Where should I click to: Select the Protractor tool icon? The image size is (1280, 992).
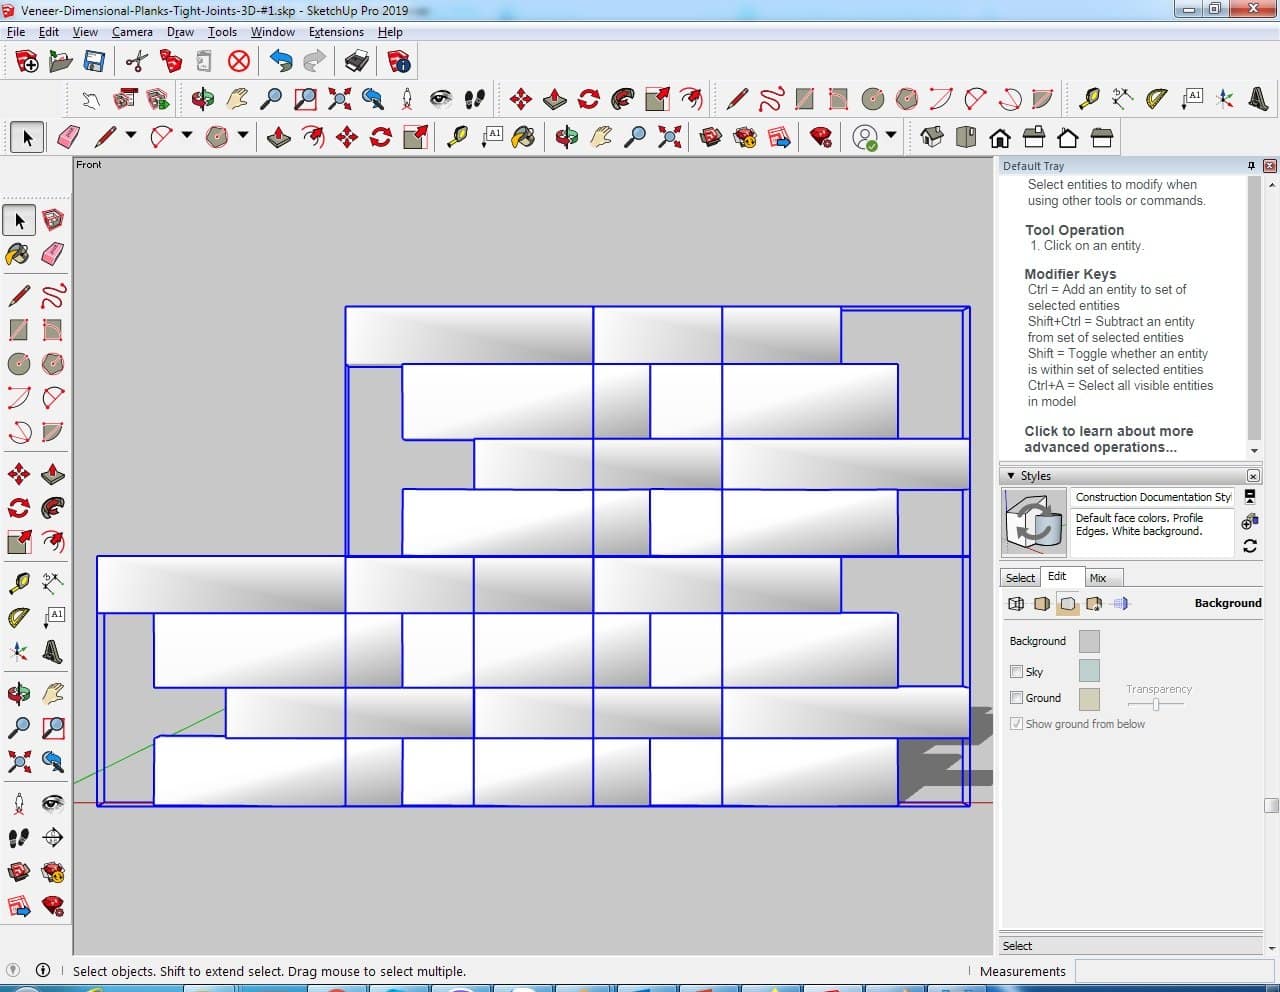tap(1156, 98)
